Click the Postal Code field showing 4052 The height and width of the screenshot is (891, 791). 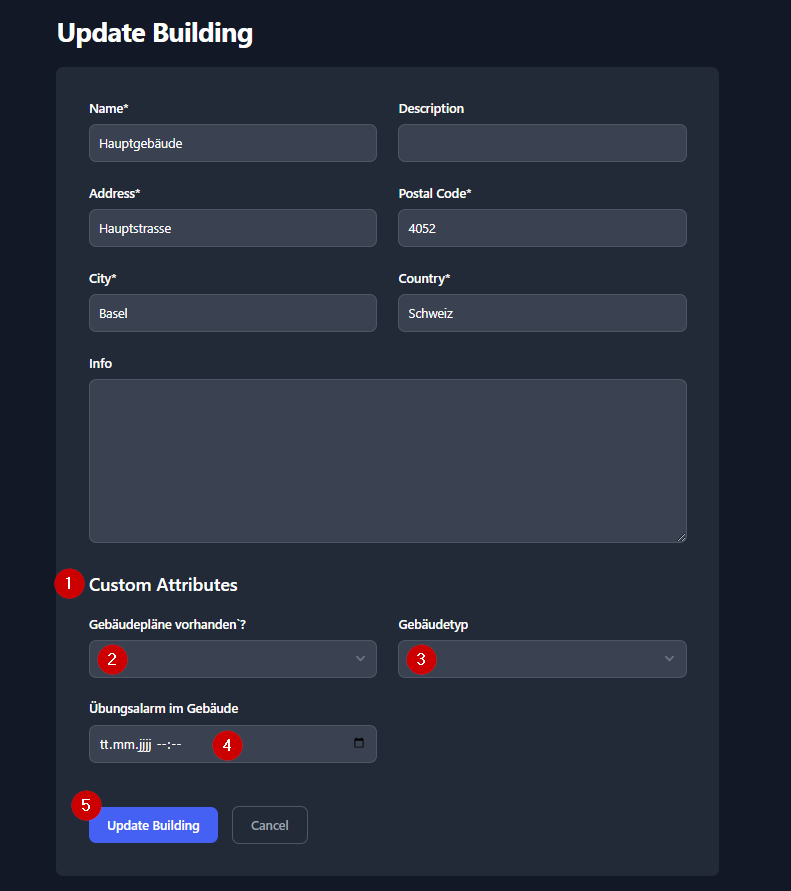coord(542,228)
